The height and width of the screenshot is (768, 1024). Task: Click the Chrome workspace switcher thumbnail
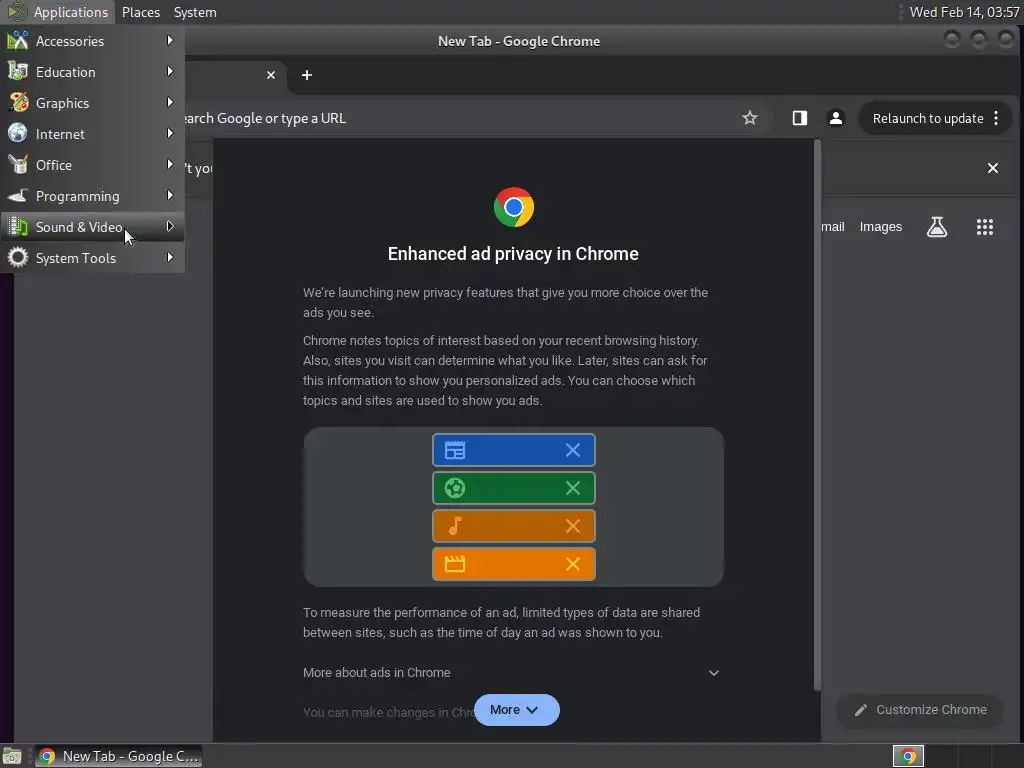(x=908, y=756)
